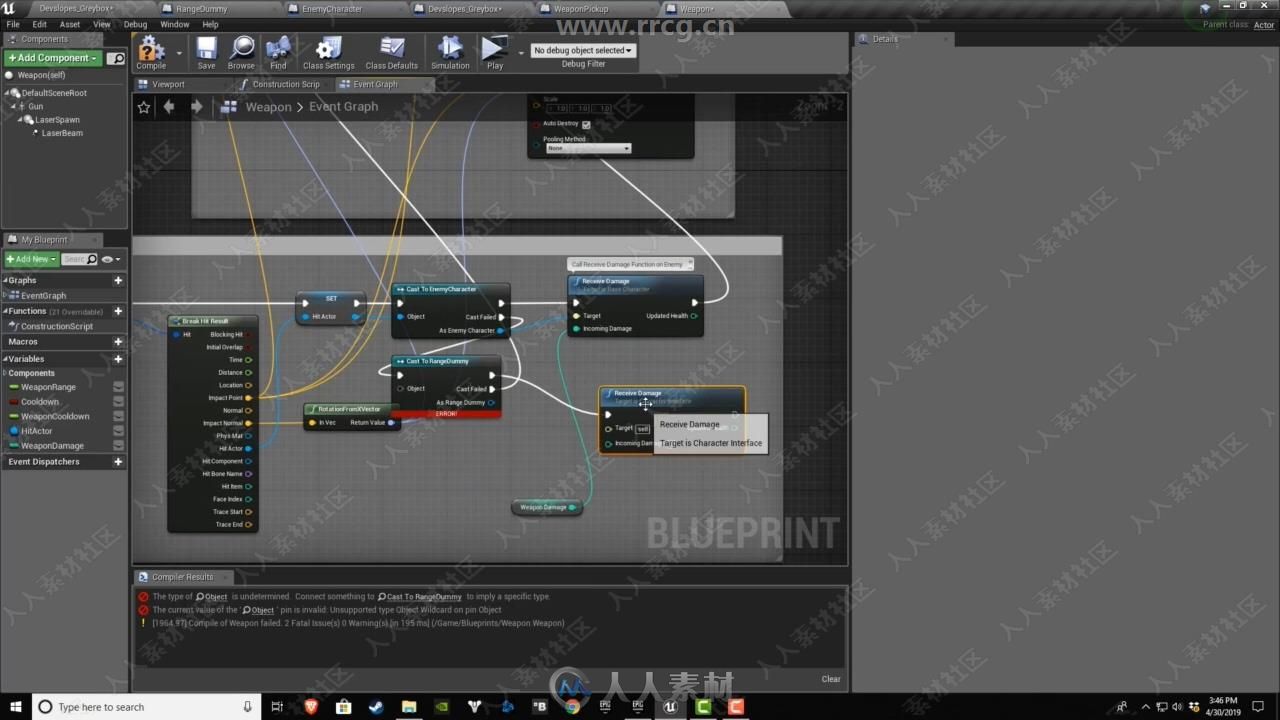Save the blueprint asset
This screenshot has width=1280, height=720.
[x=206, y=53]
